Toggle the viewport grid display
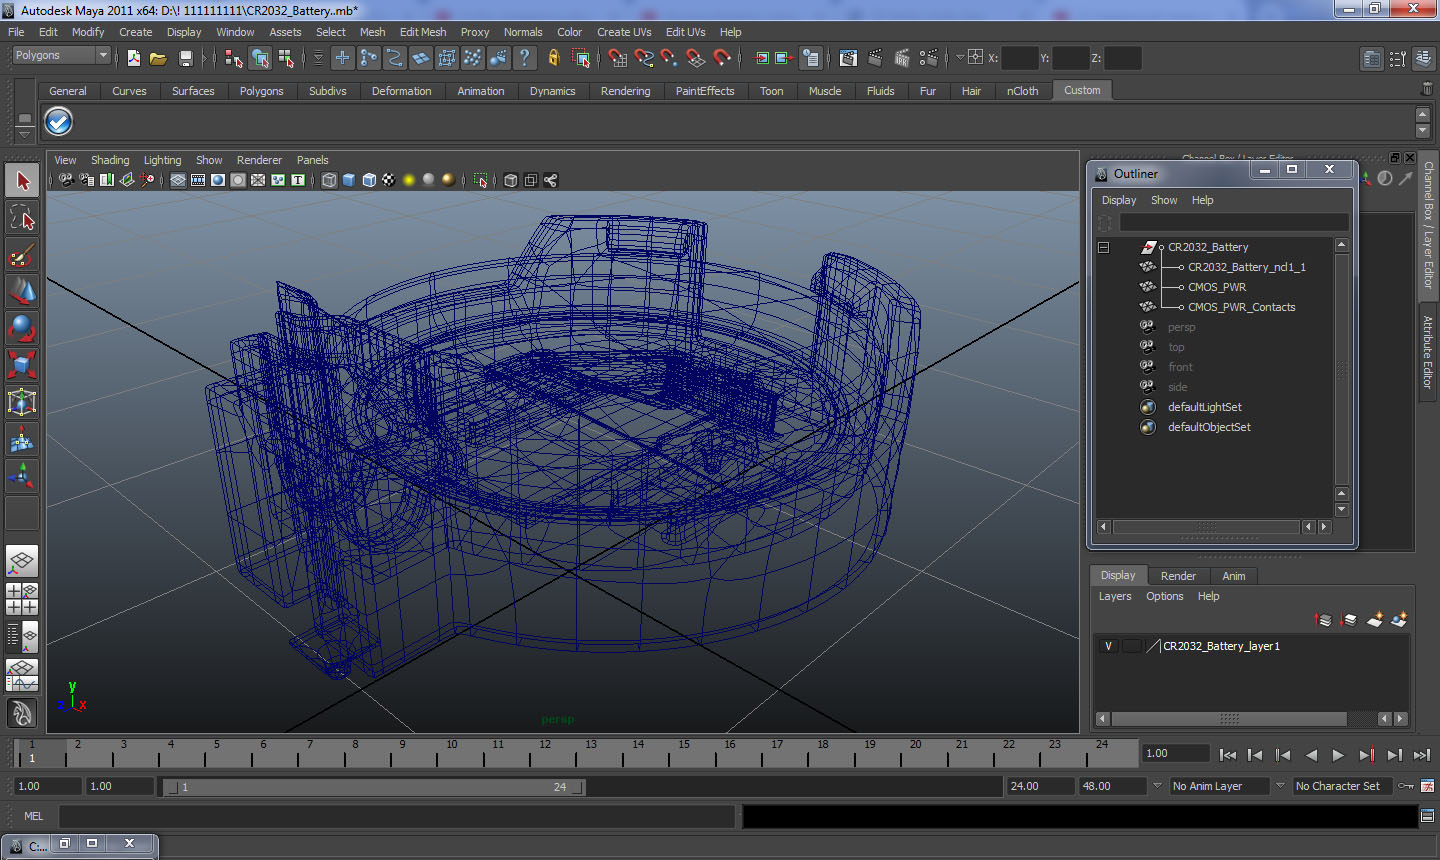1440x860 pixels. [178, 180]
